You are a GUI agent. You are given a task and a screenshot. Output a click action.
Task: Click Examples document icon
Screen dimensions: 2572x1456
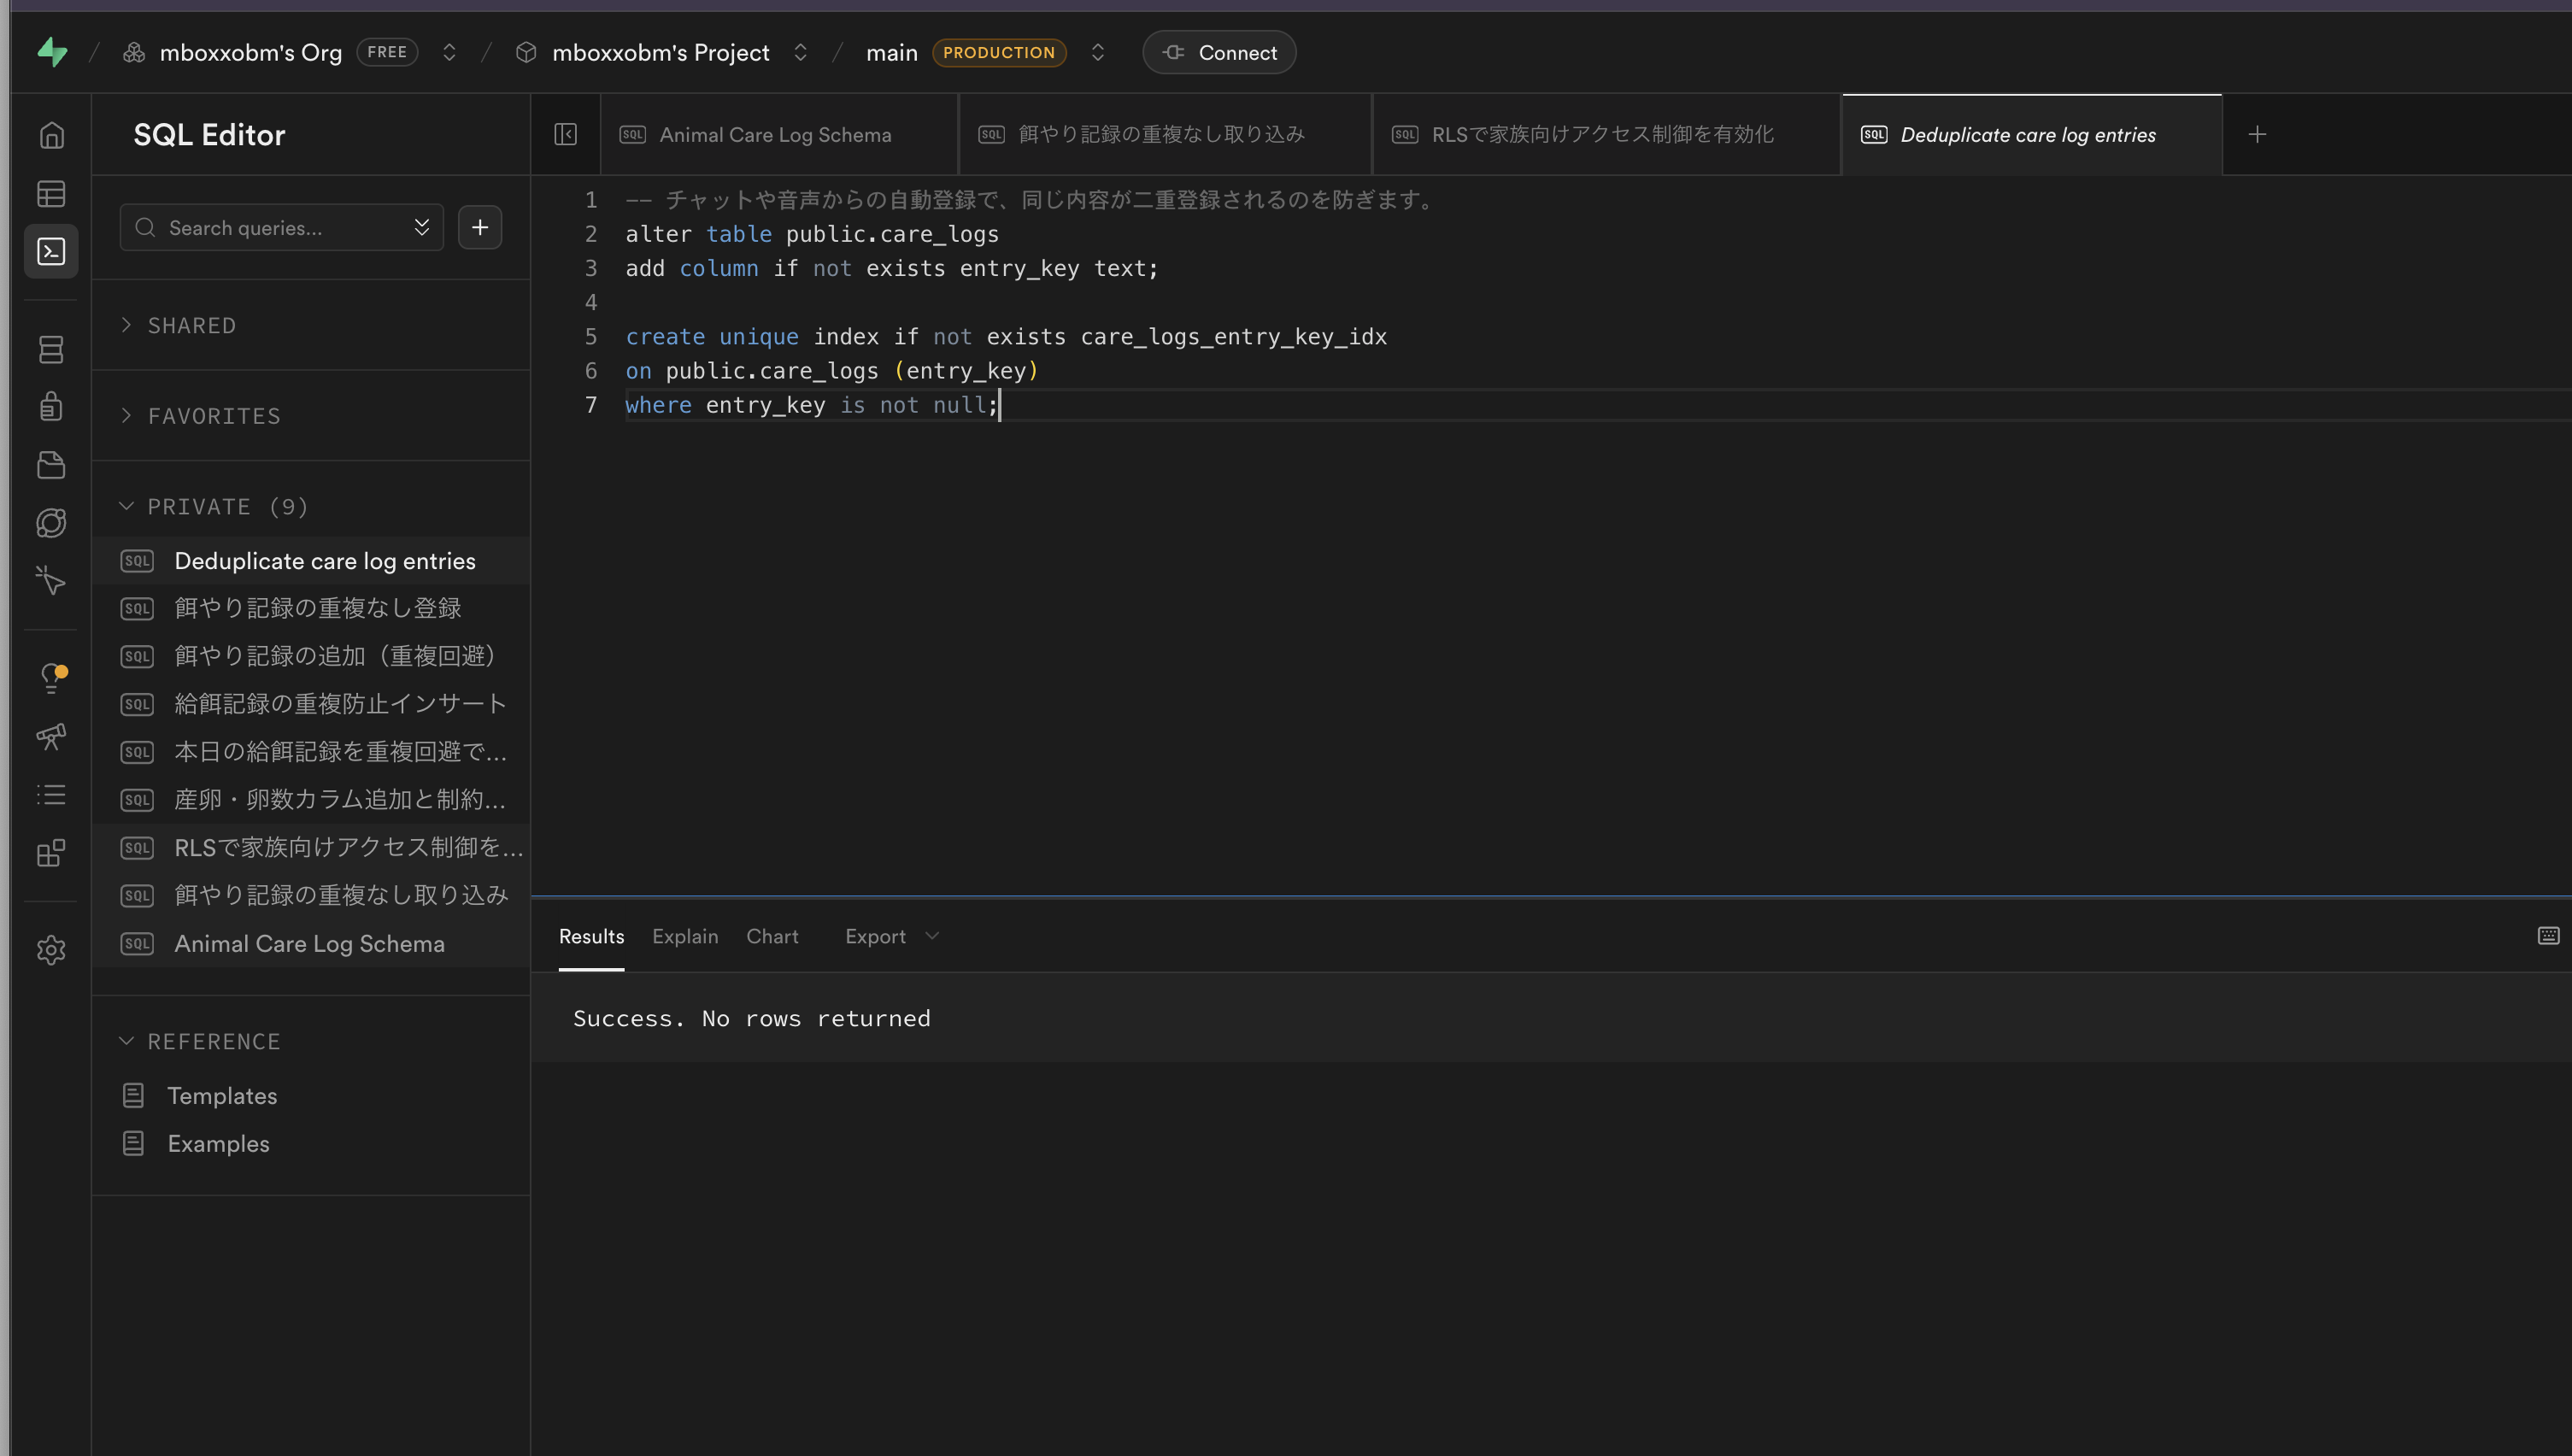pos(133,1143)
